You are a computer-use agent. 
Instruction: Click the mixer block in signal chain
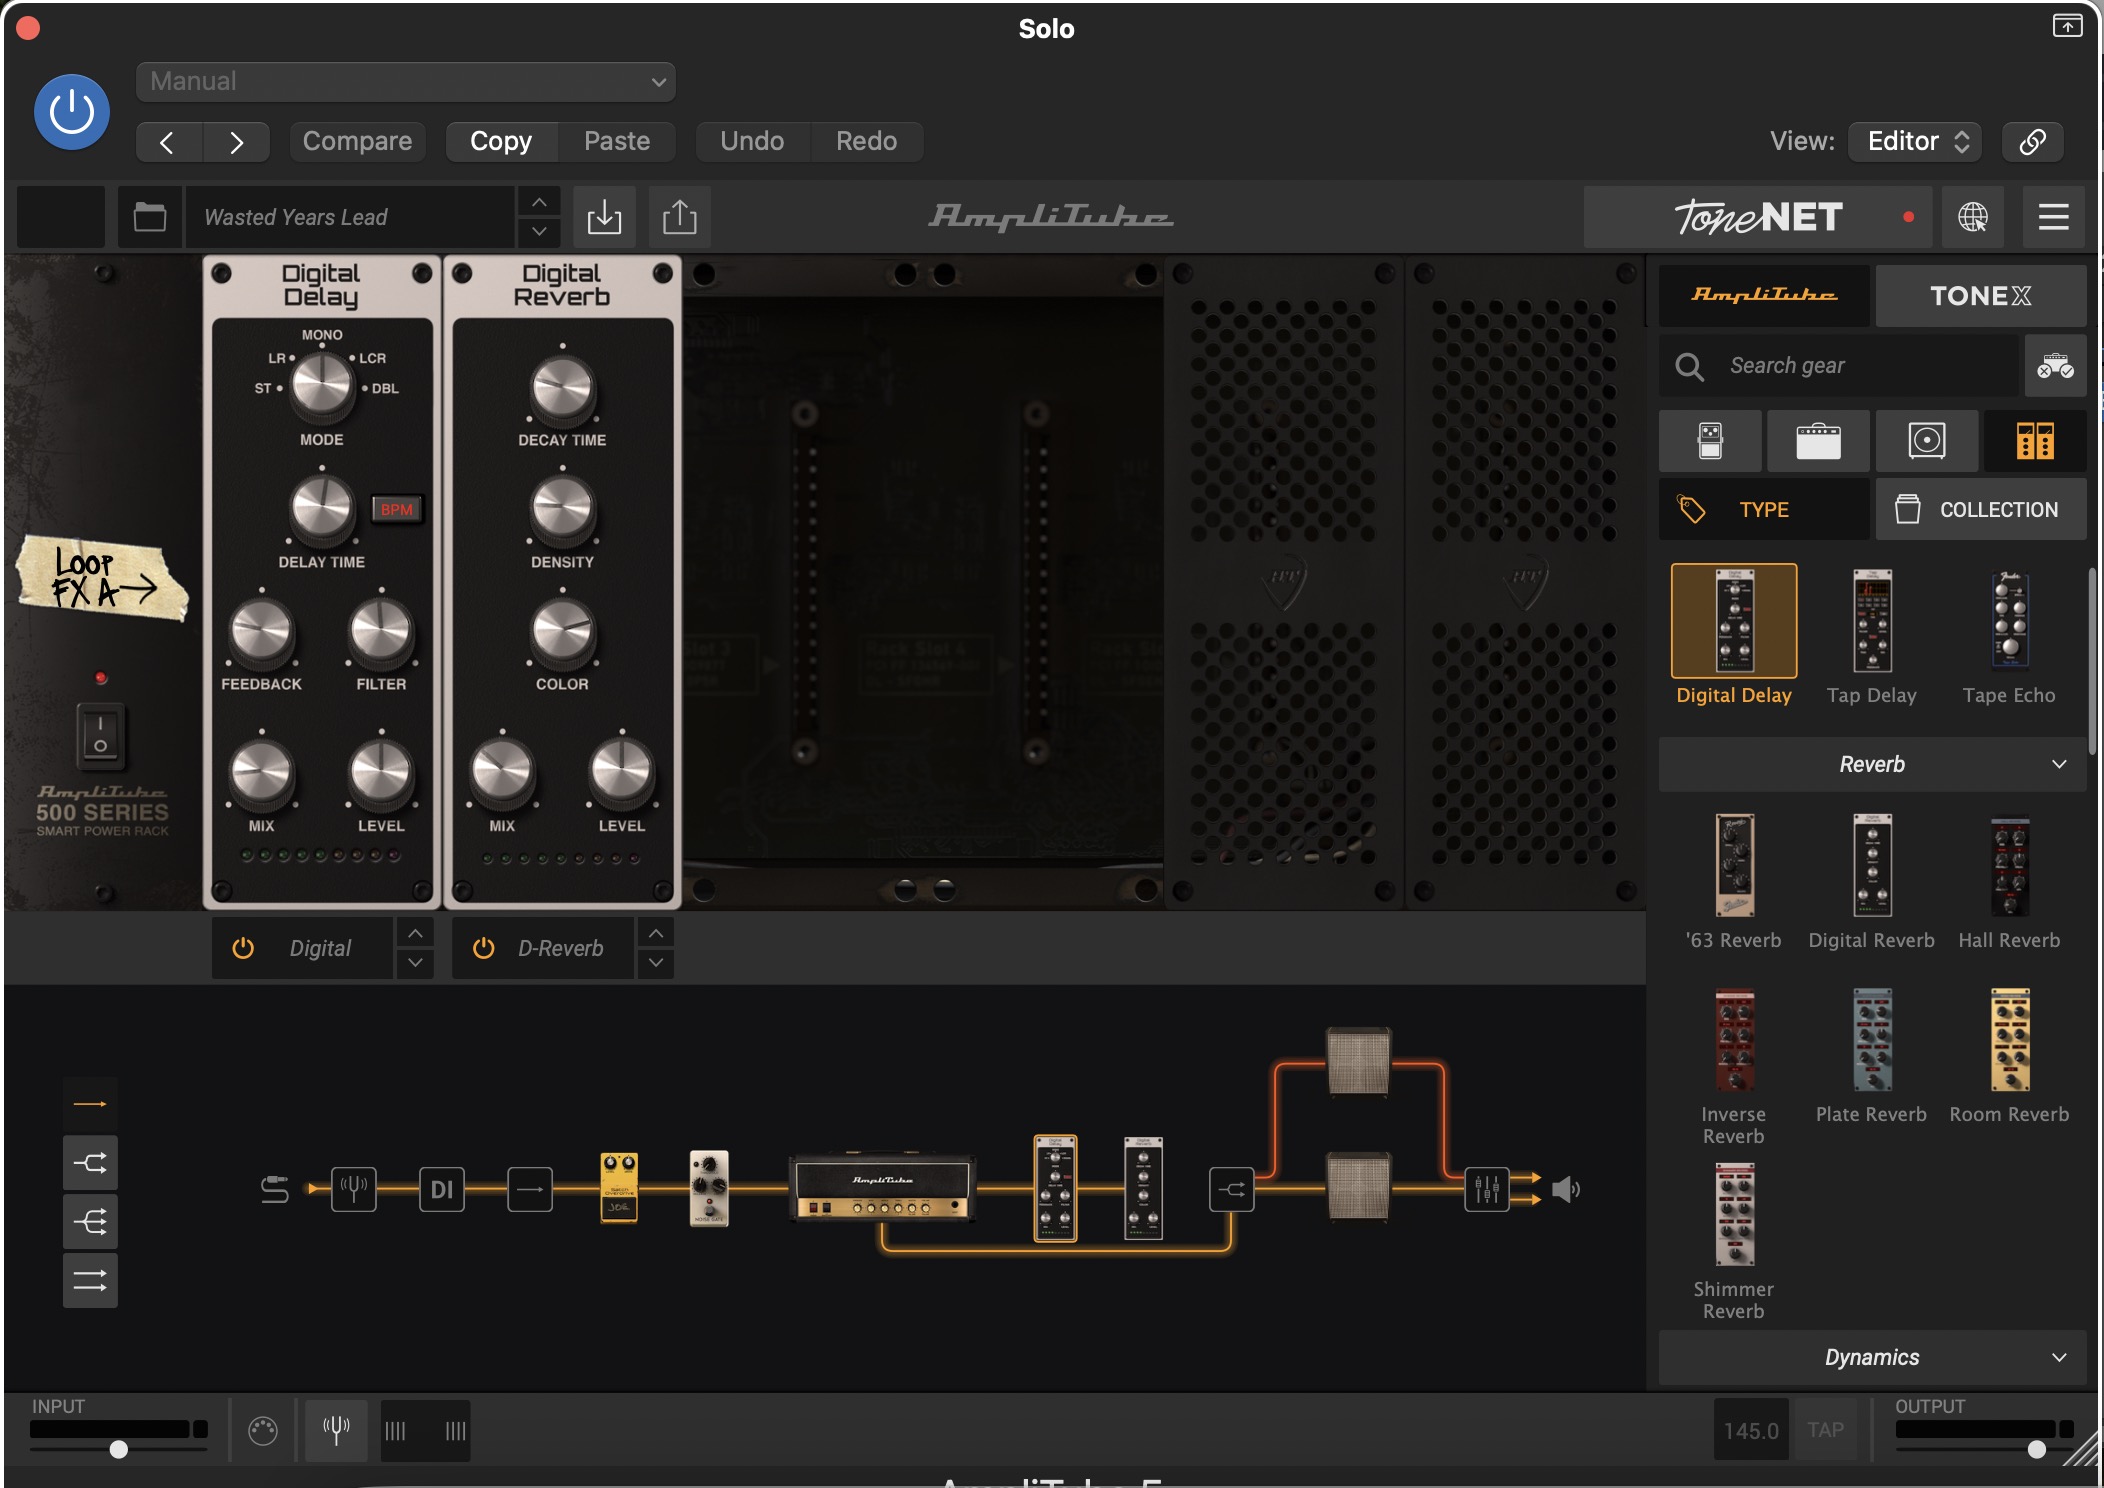click(x=1487, y=1189)
